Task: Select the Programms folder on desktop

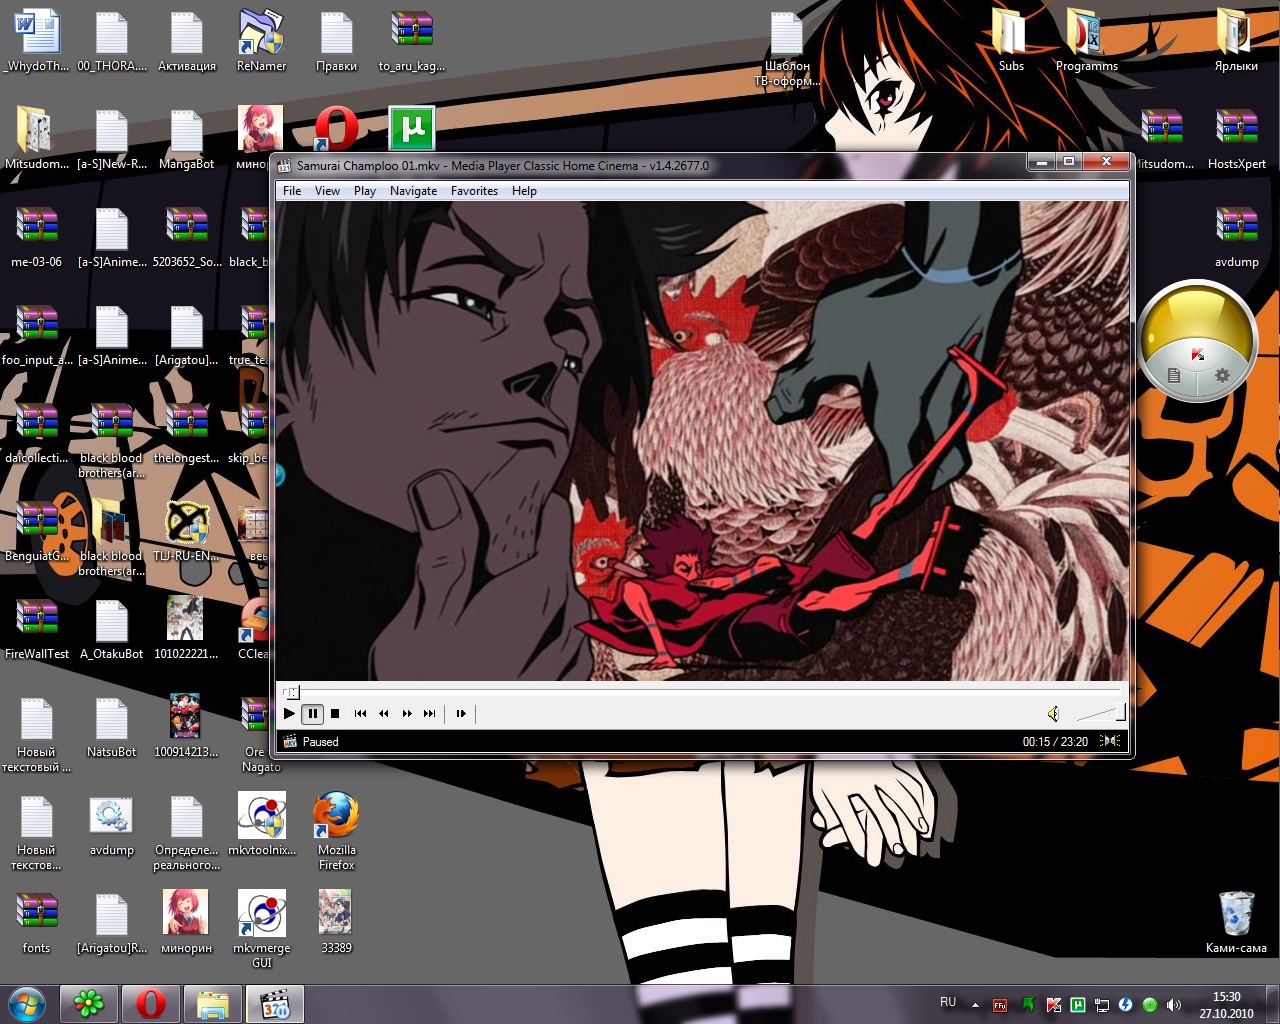Action: pos(1086,41)
